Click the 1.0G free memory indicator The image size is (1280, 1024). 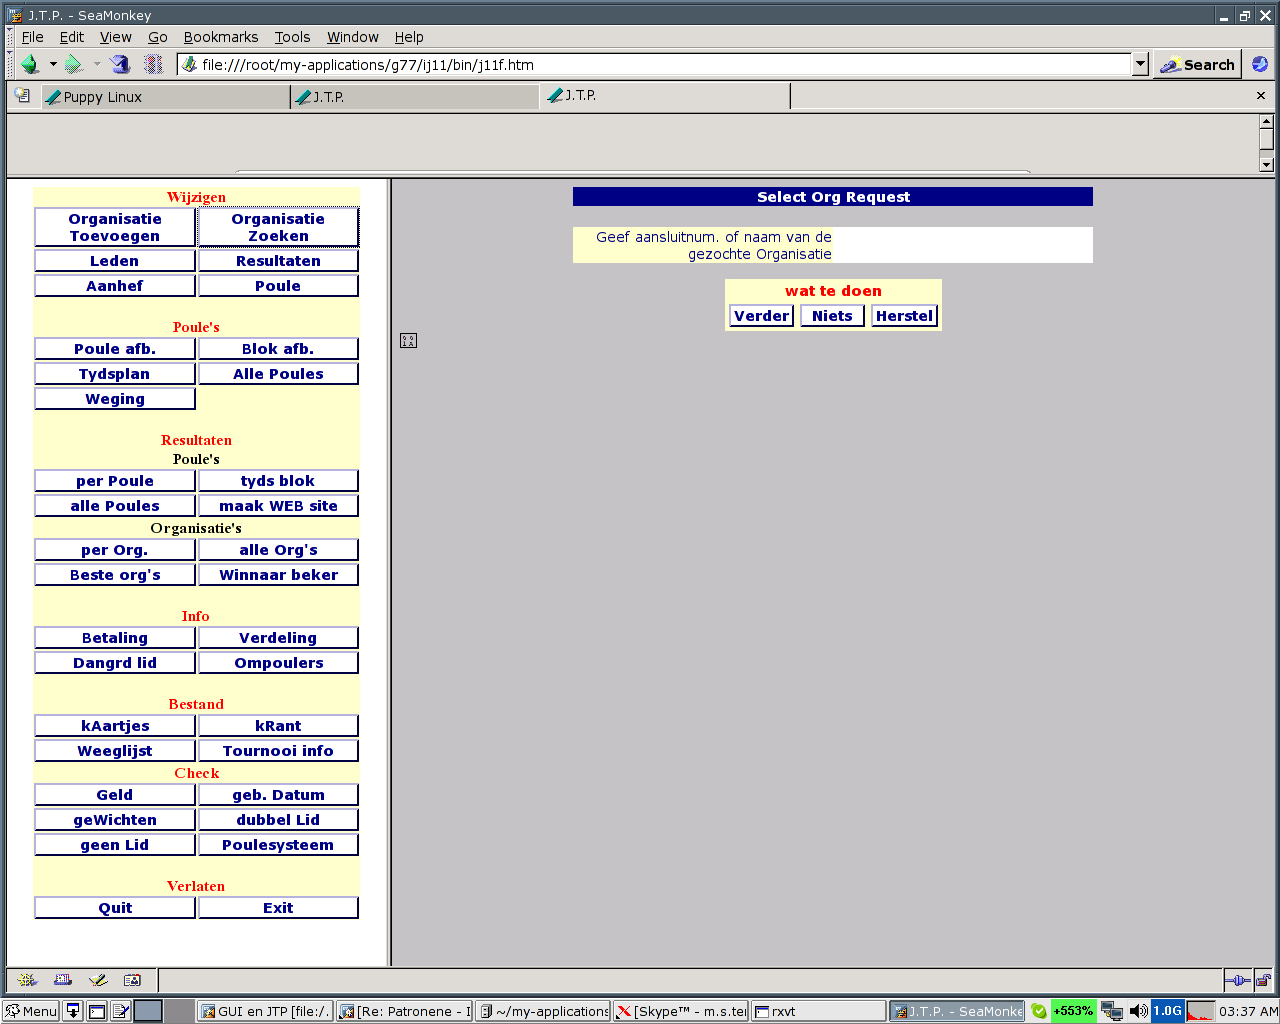point(1167,1011)
